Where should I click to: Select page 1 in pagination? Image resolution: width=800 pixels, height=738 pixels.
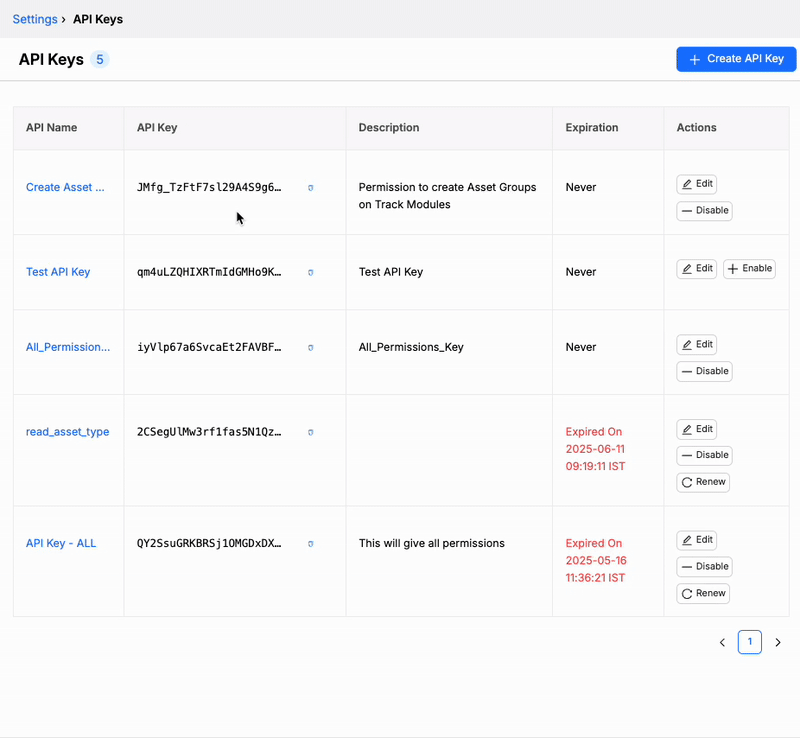pos(749,642)
